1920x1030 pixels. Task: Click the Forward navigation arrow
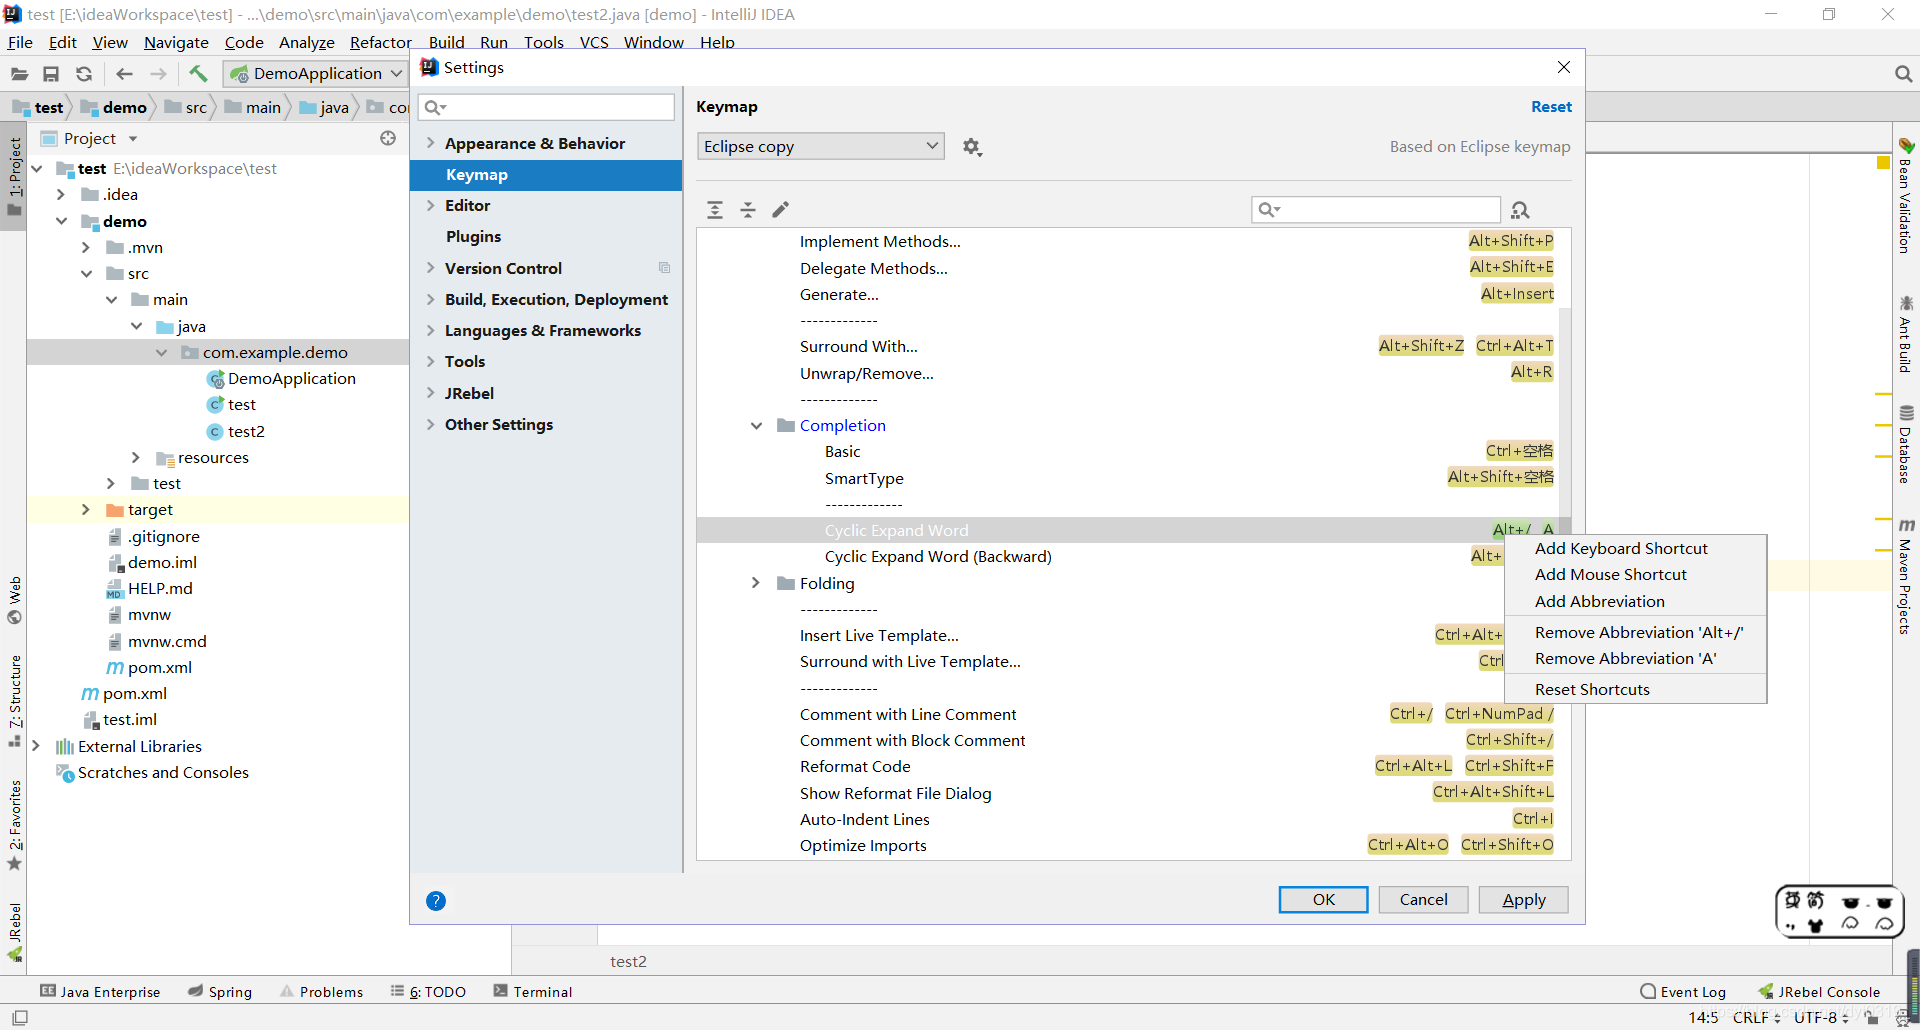[158, 74]
